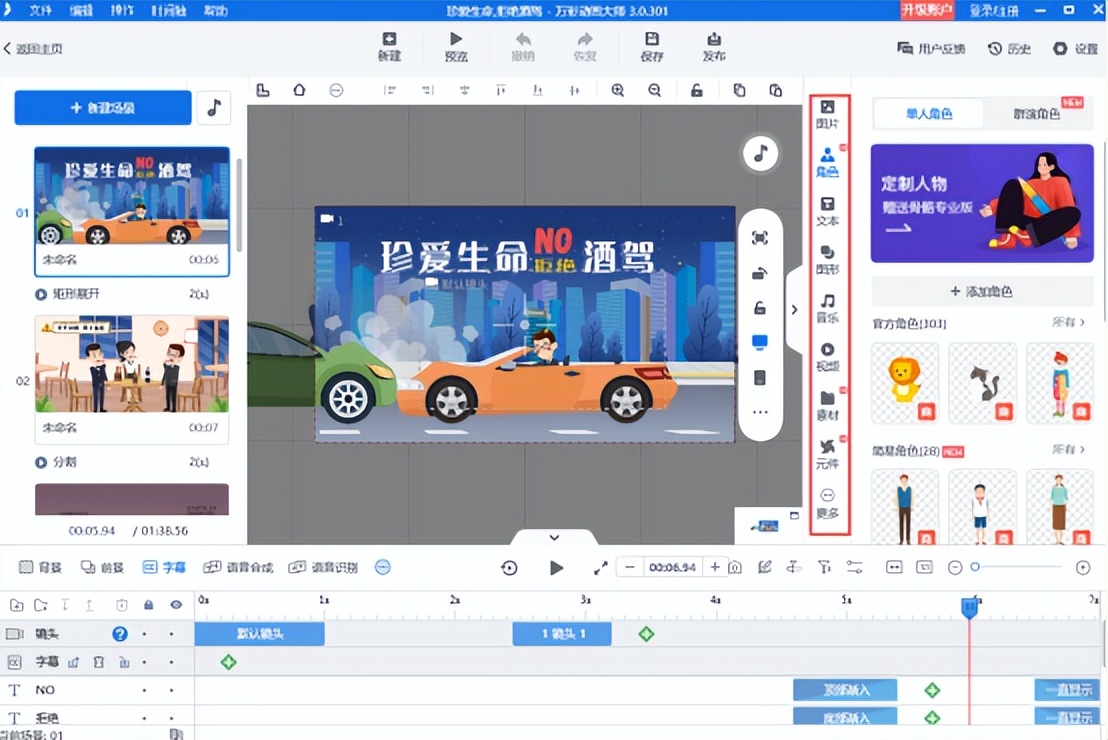Toggle the lock icon in the timeline header

[148, 604]
